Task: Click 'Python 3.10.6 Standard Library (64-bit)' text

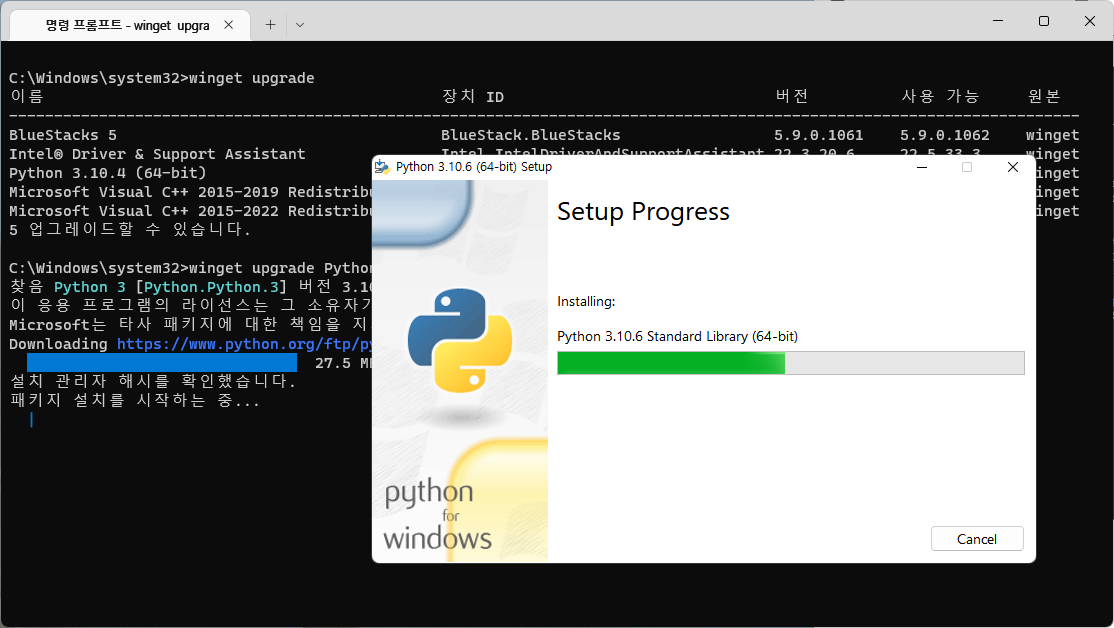Action: coord(677,336)
